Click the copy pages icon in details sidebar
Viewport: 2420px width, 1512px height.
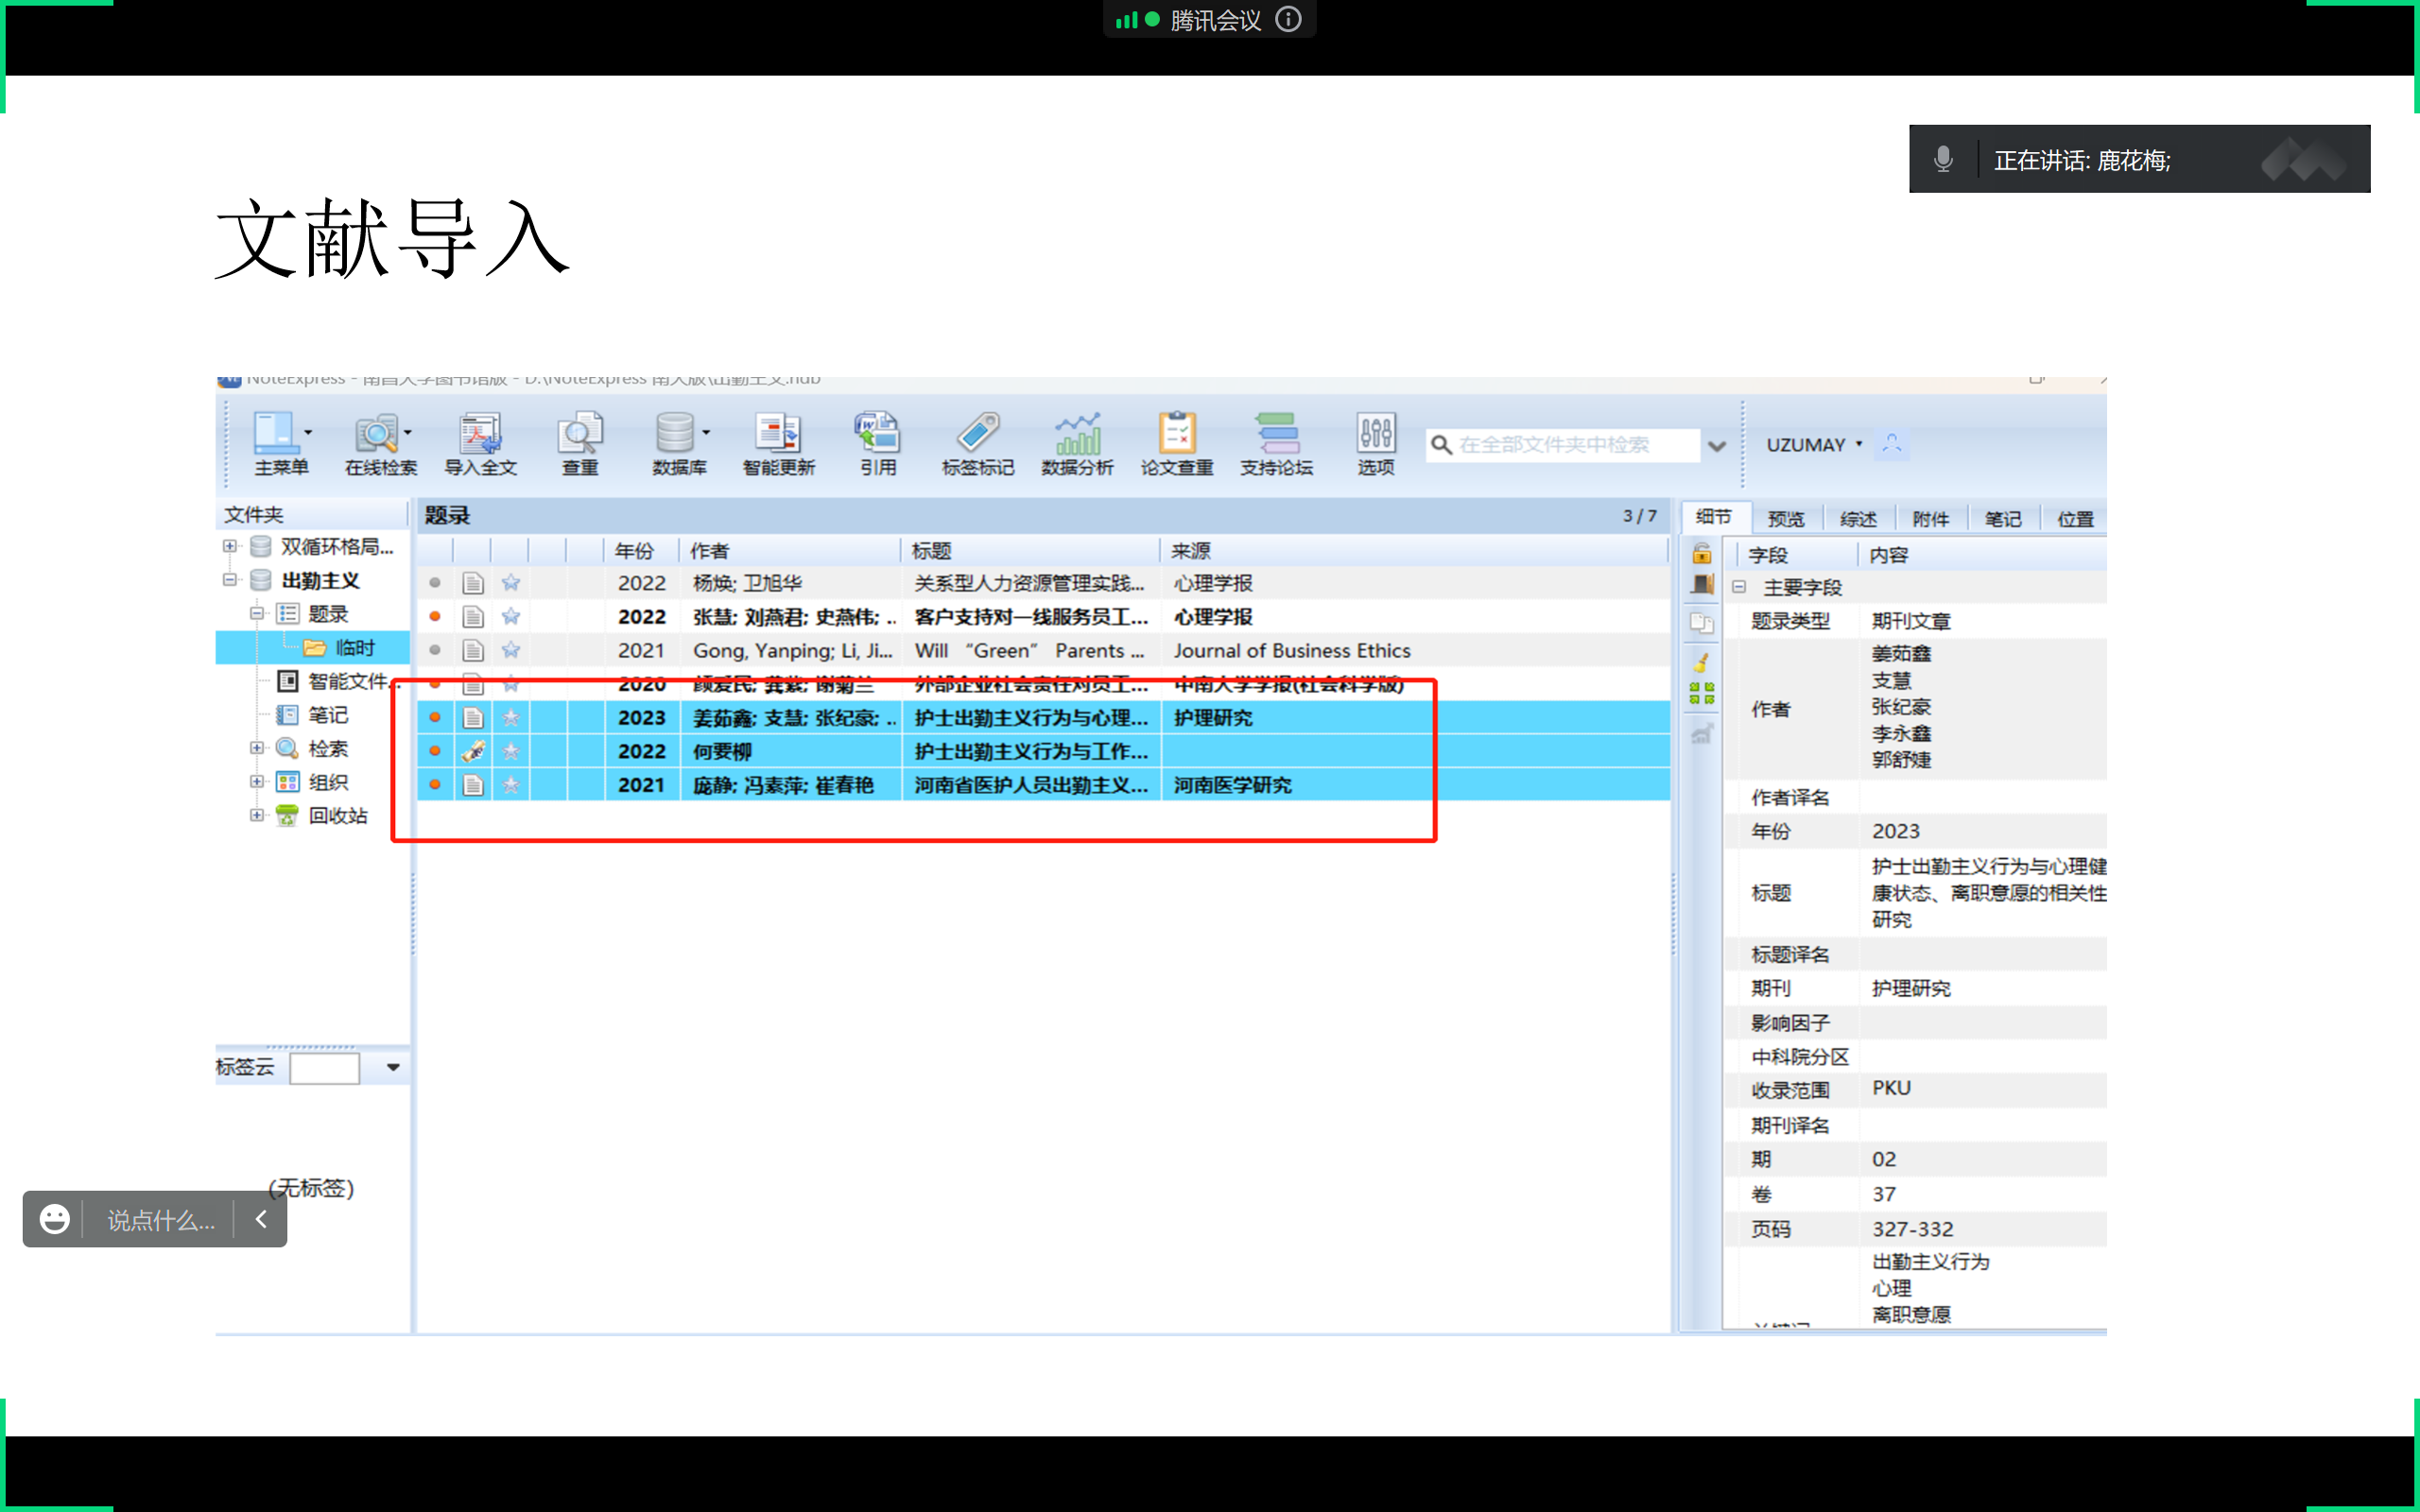coord(1702,623)
